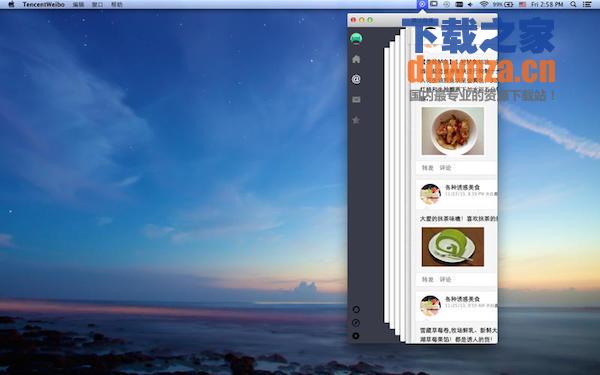This screenshot has height=375, width=600.
Task: Click 各种诱惑美食 name on the strawberry roll post
Action: 462,298
